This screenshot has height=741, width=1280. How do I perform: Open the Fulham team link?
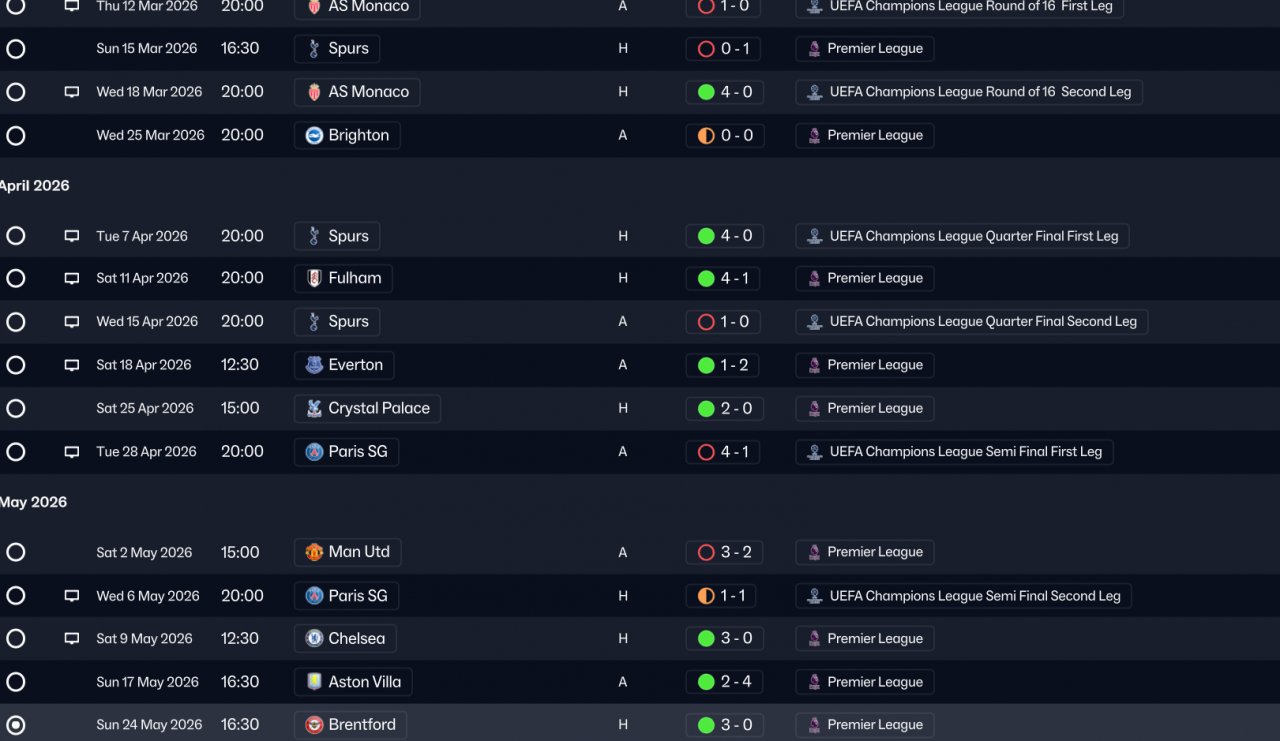tap(354, 279)
